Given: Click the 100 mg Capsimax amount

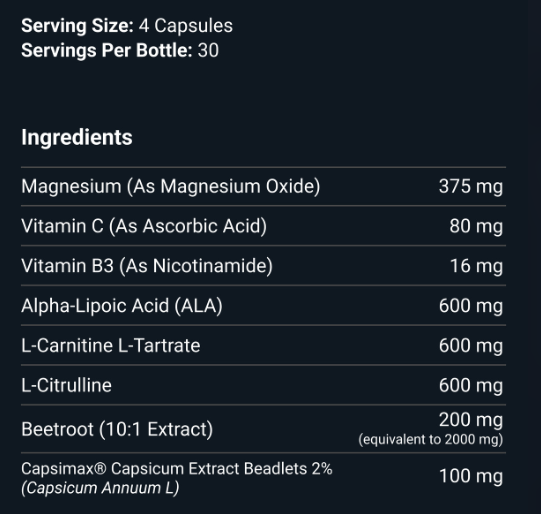Looking at the screenshot, I should (x=471, y=476).
